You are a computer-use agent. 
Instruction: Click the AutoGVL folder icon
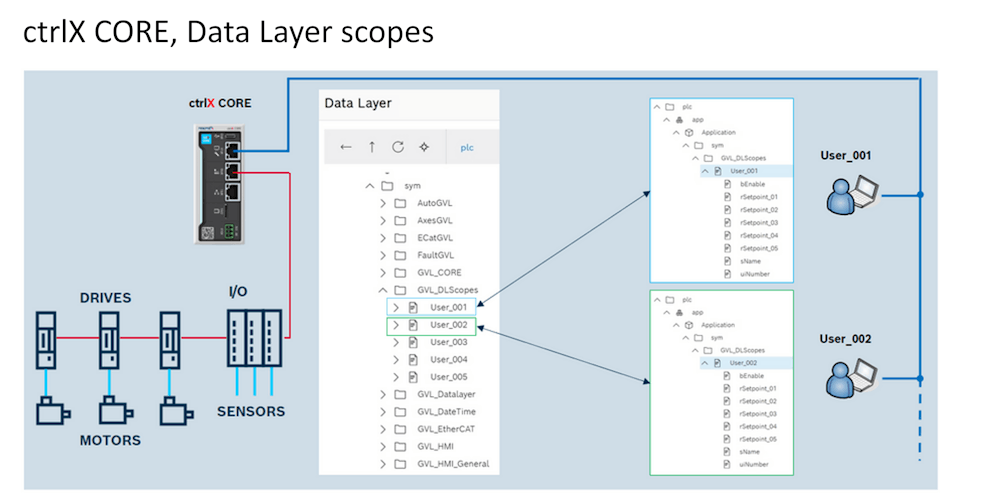(400, 203)
